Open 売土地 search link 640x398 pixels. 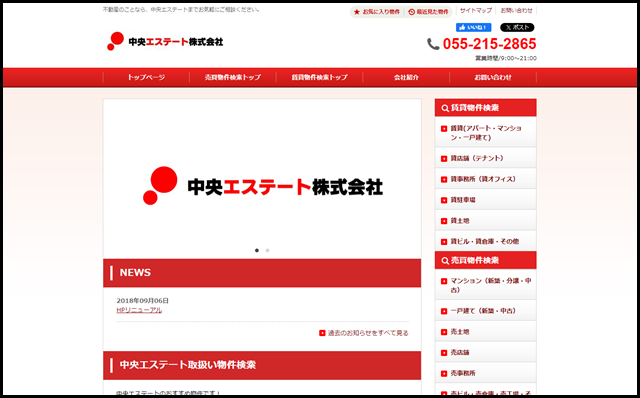point(486,332)
